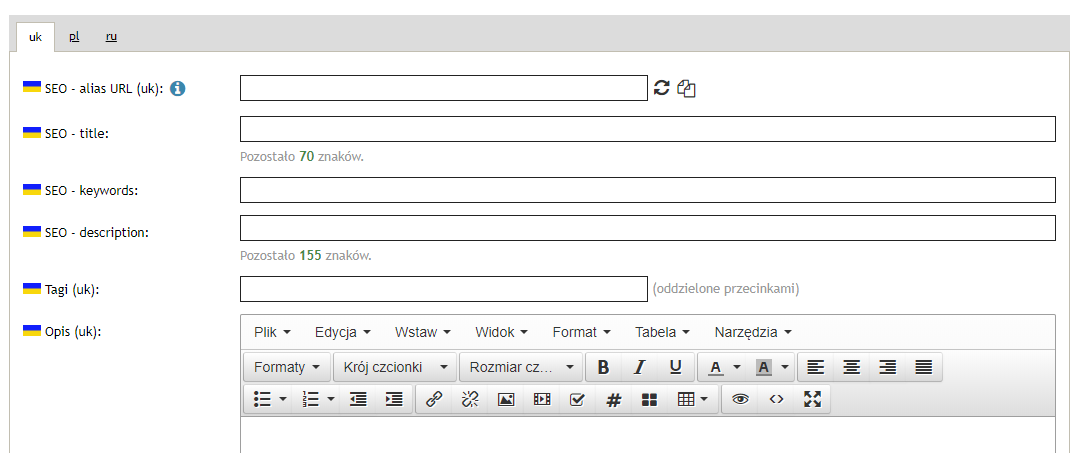Switch the editor to fullscreen
This screenshot has width=1080, height=453.
[x=812, y=399]
